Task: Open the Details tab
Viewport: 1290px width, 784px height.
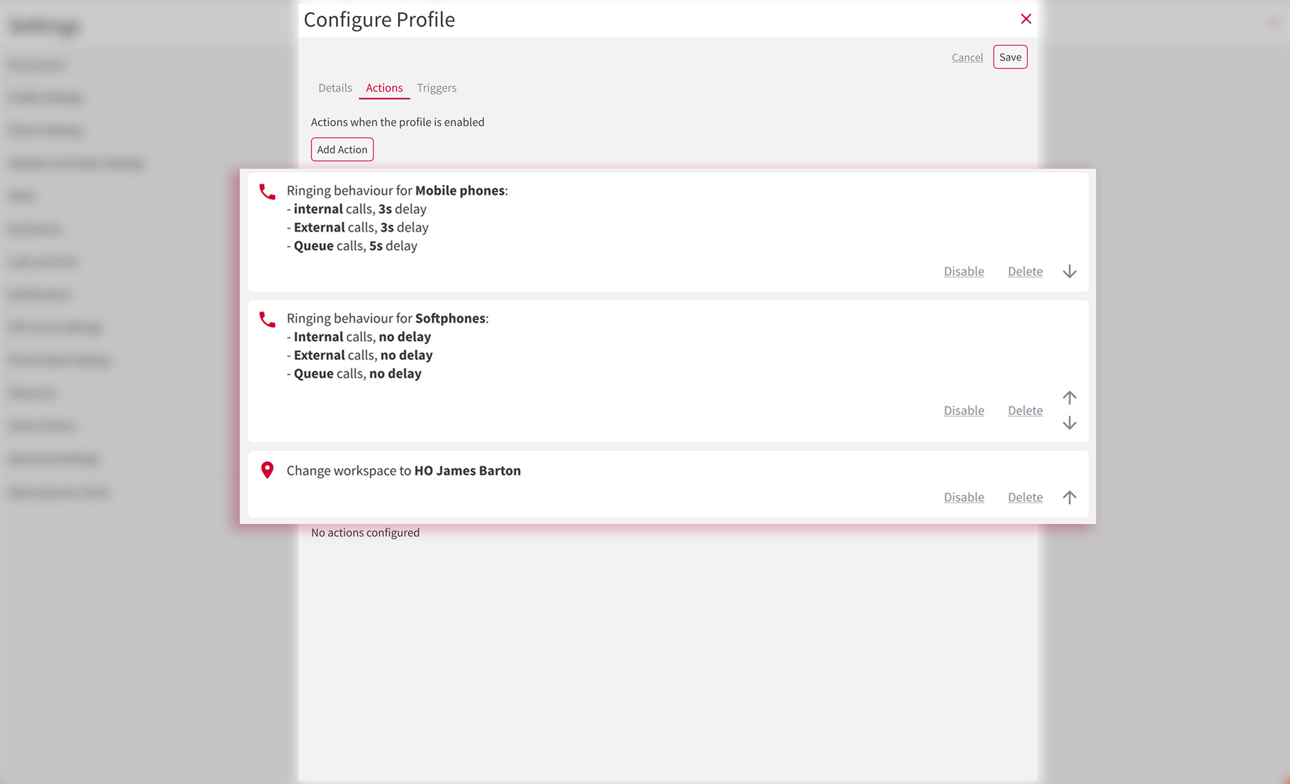Action: (x=335, y=88)
